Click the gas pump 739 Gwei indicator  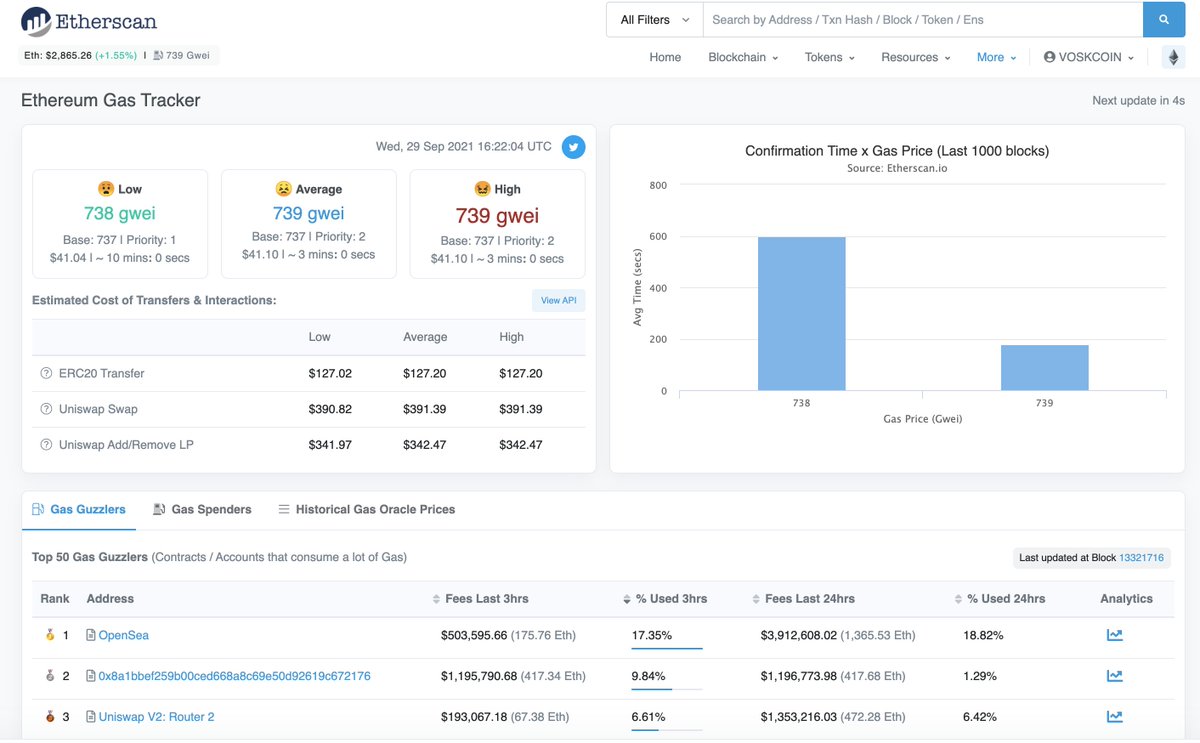pyautogui.click(x=181, y=55)
